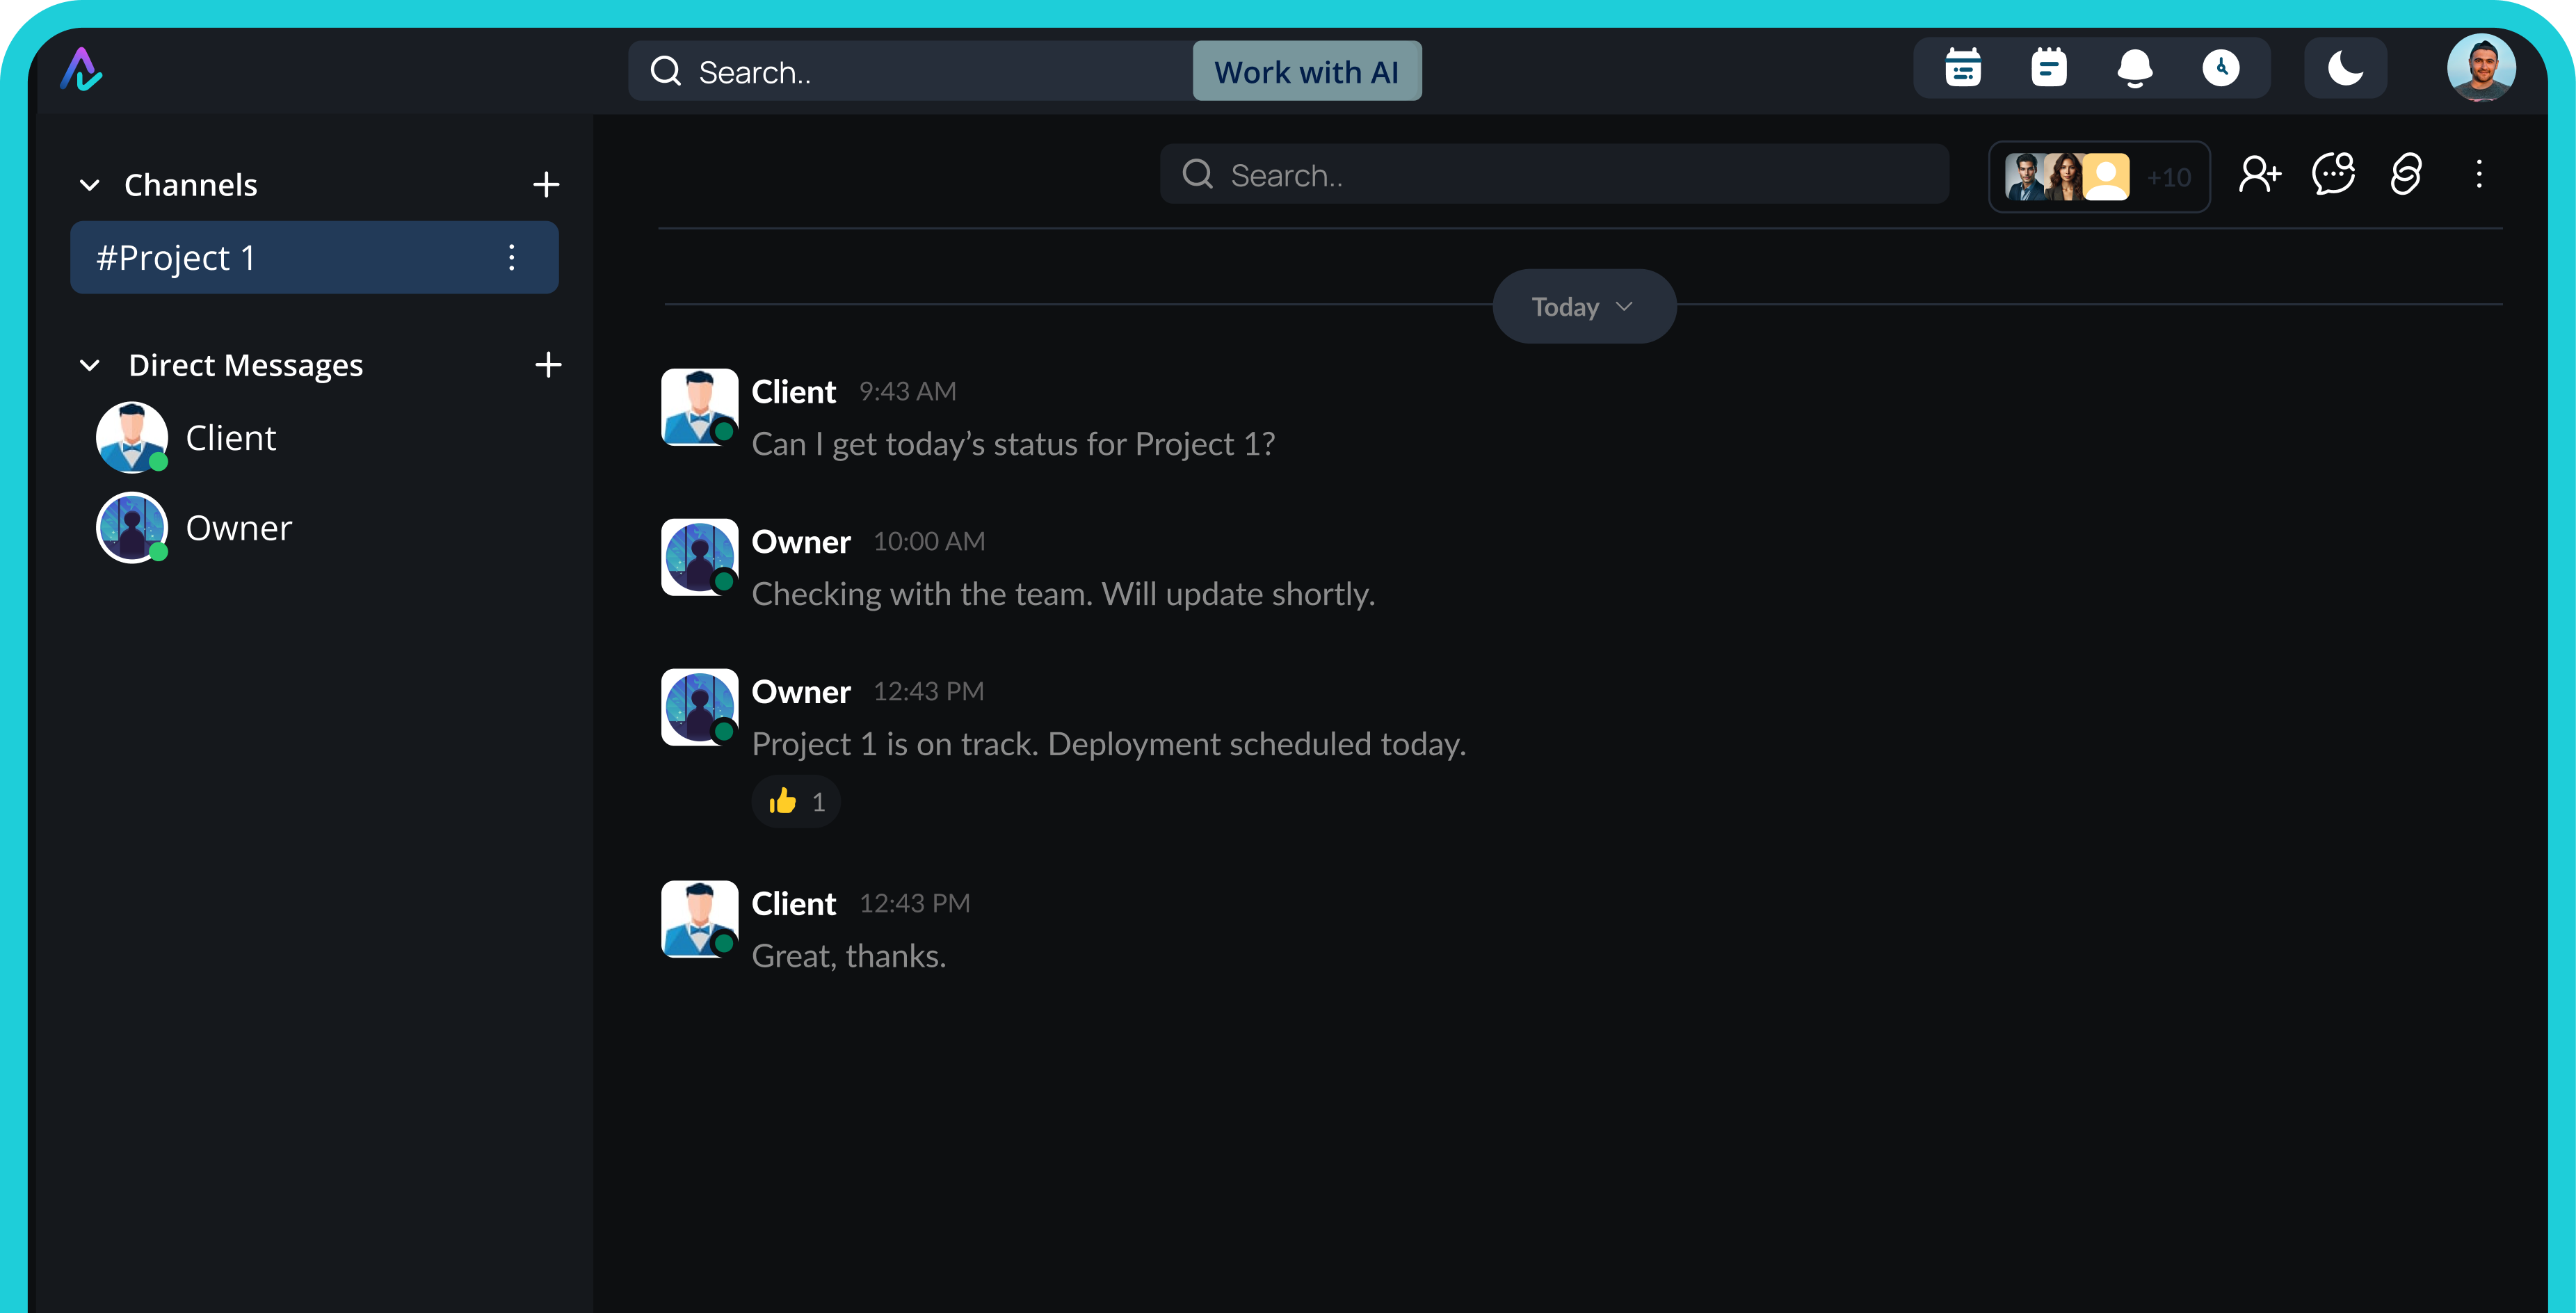The width and height of the screenshot is (2576, 1313).
Task: Add a new channel with the plus button
Action: pyautogui.click(x=547, y=184)
